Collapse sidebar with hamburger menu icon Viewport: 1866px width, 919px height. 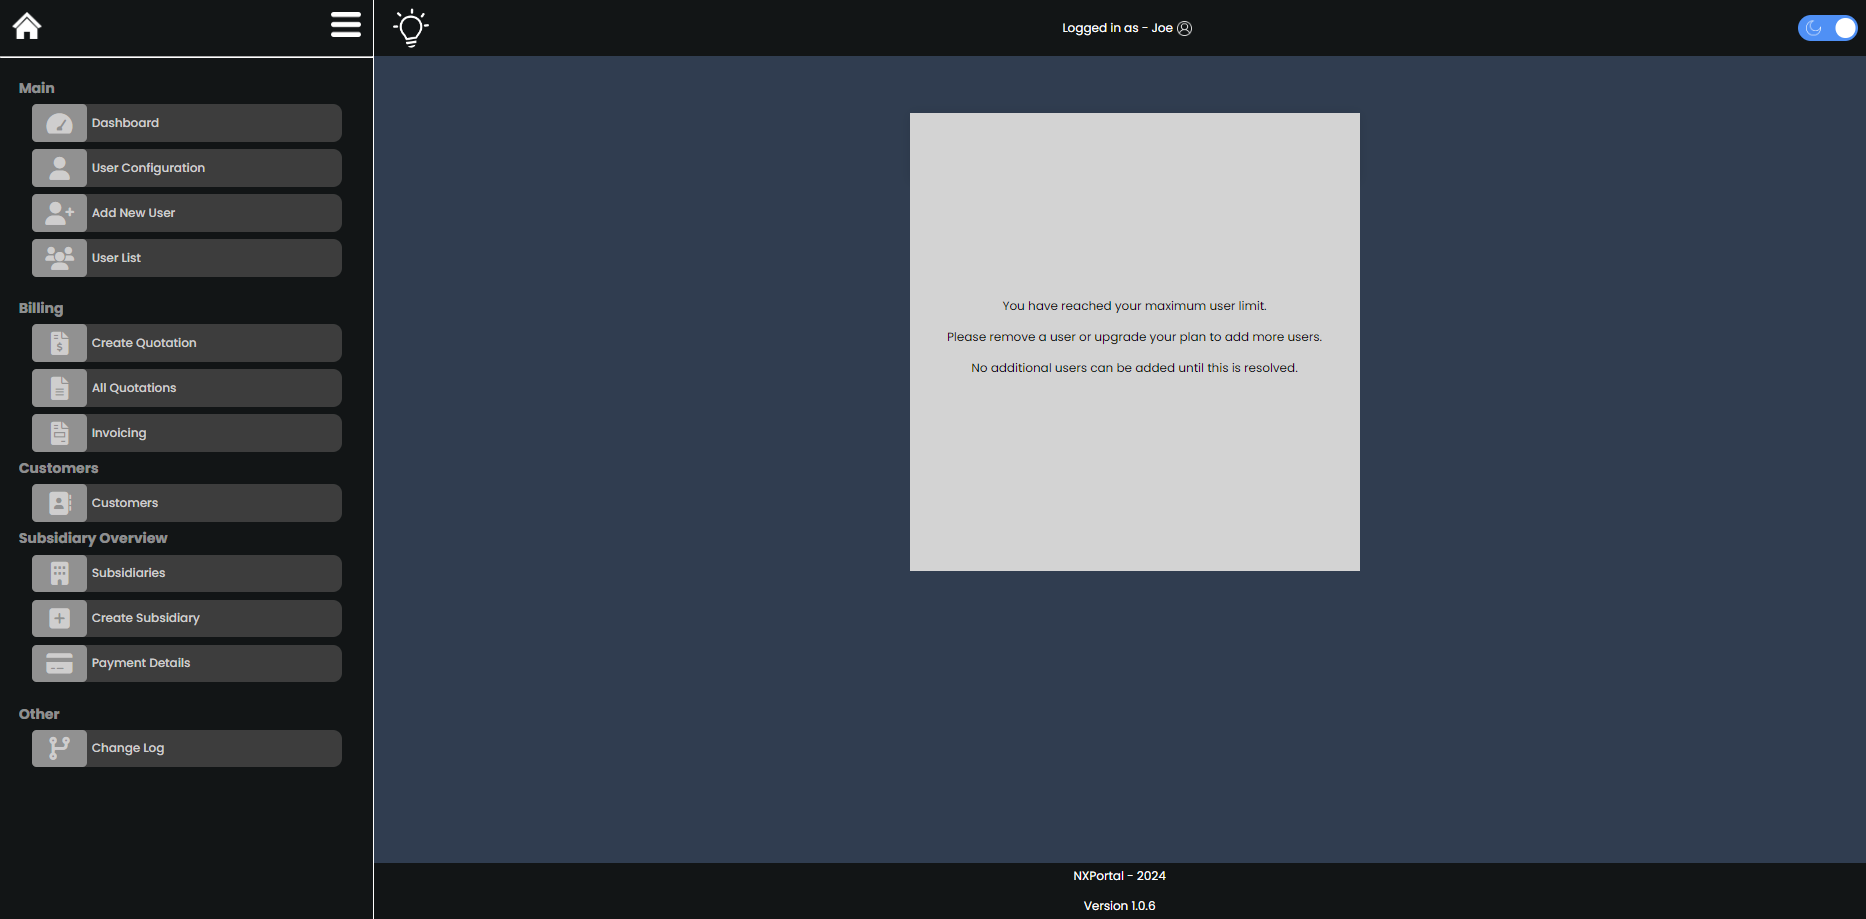click(x=346, y=25)
